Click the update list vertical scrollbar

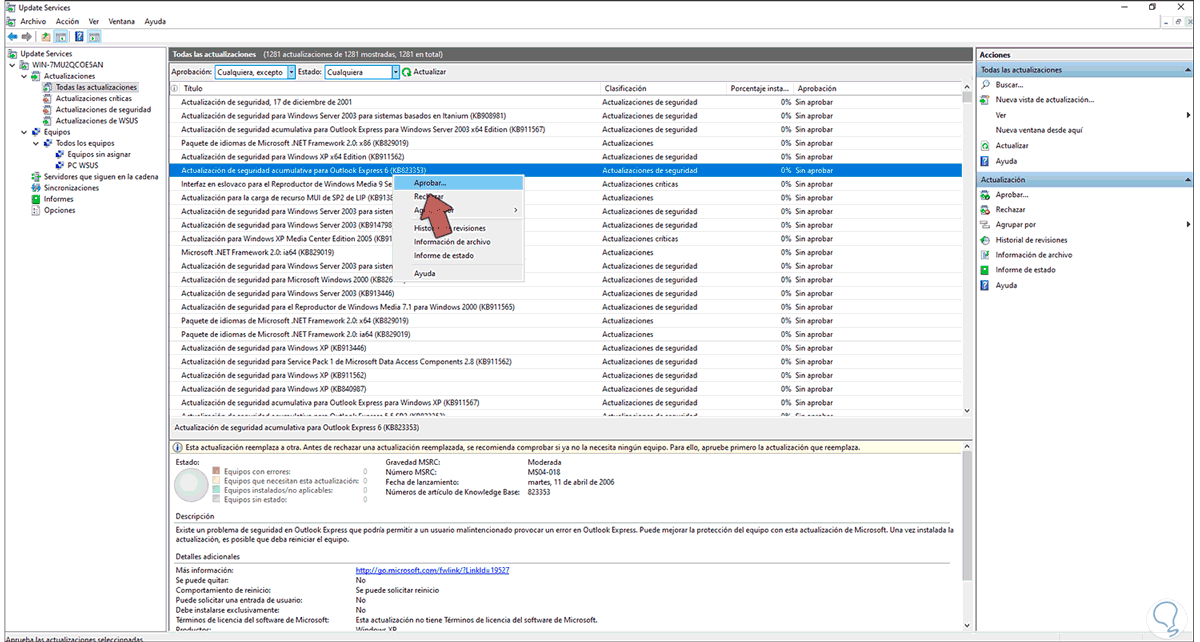pyautogui.click(x=967, y=250)
